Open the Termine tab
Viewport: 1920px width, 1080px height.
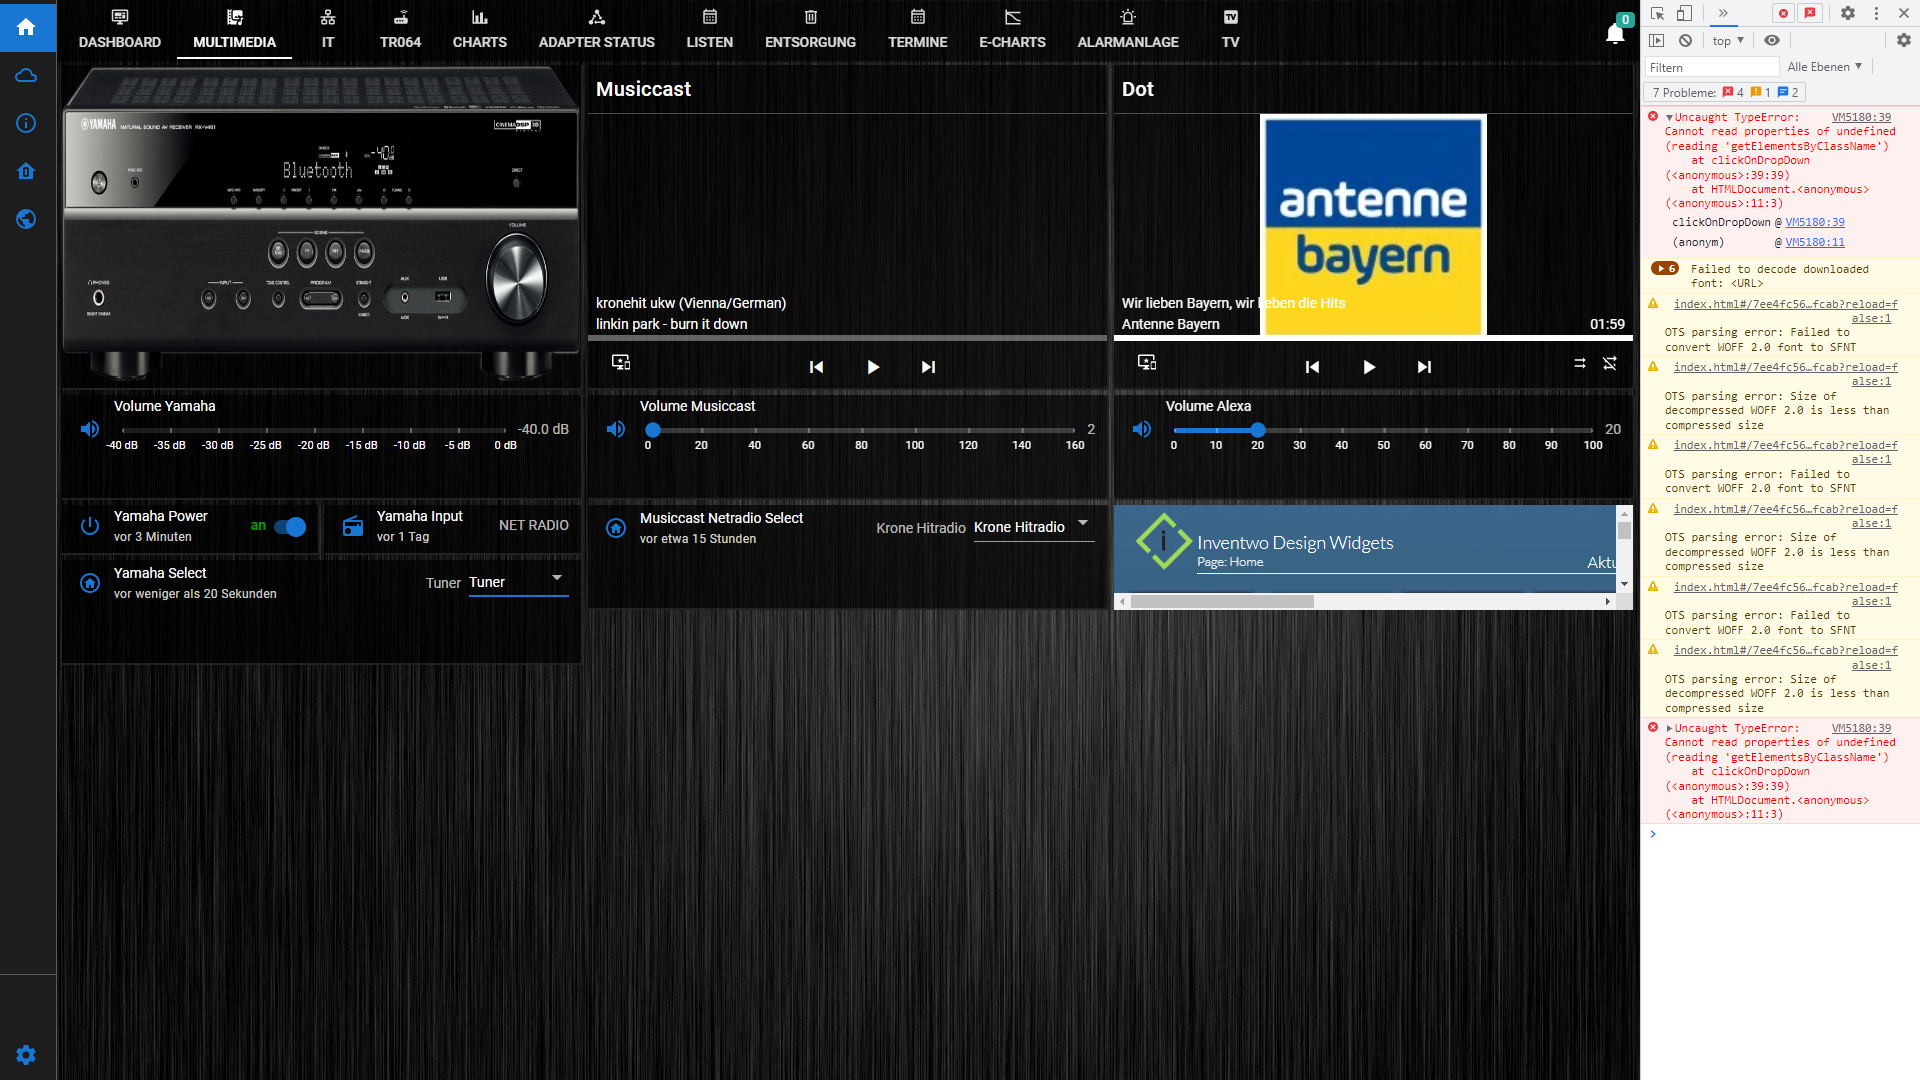tap(918, 30)
